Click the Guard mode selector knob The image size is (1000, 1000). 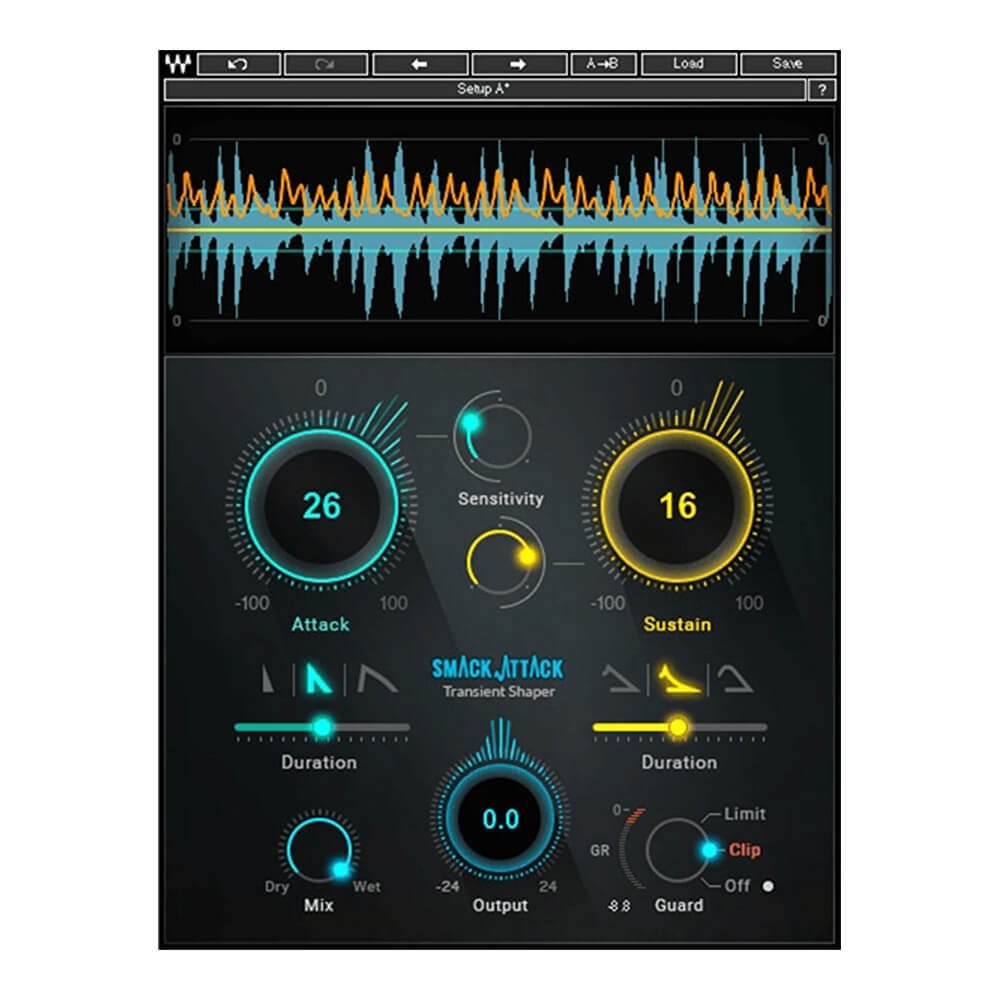pyautogui.click(x=679, y=850)
